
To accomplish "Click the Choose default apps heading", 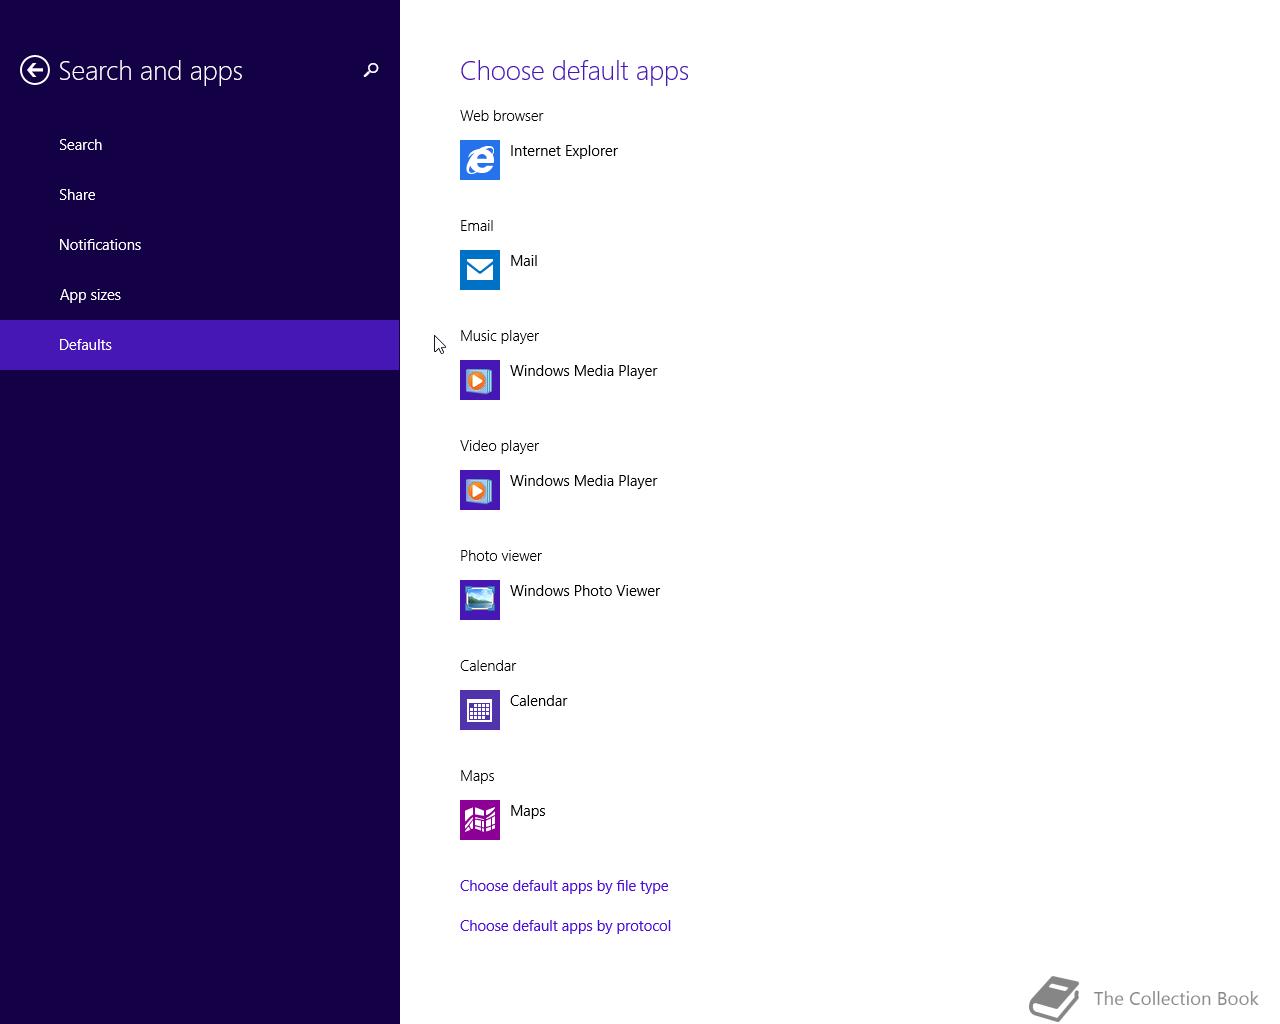I will pos(574,71).
